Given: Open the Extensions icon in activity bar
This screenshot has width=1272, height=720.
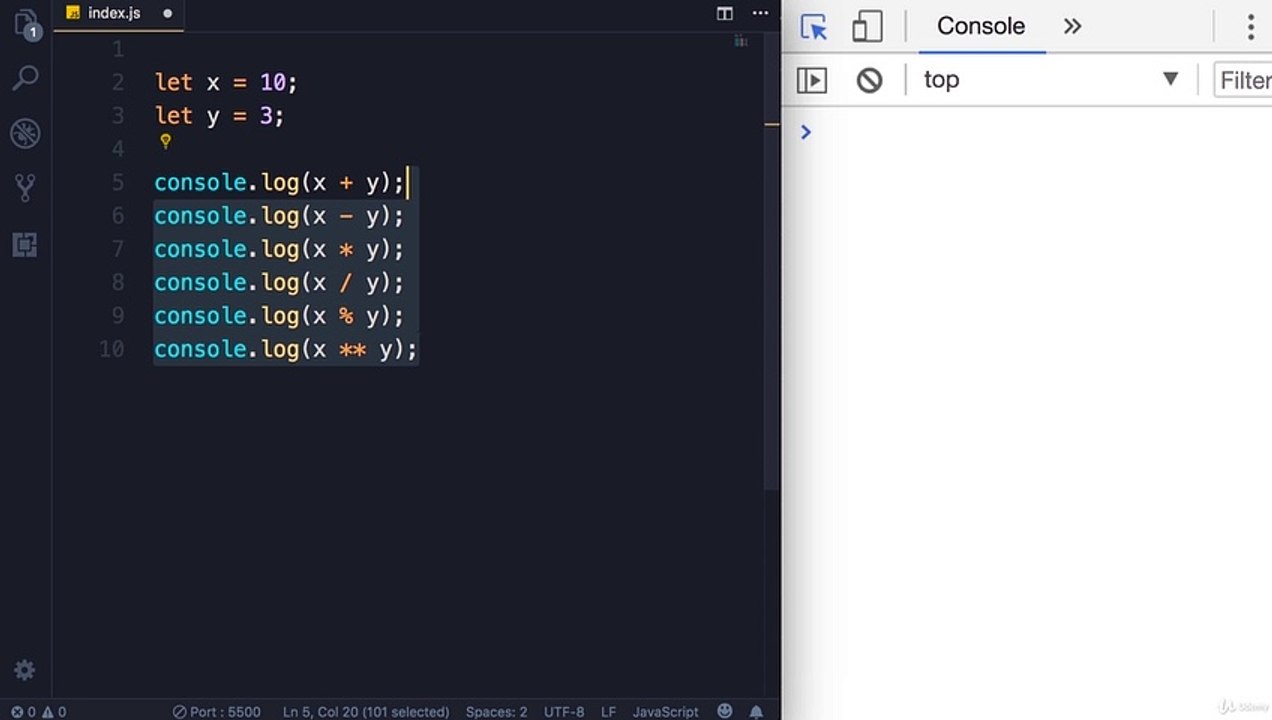Looking at the screenshot, I should click(x=26, y=244).
